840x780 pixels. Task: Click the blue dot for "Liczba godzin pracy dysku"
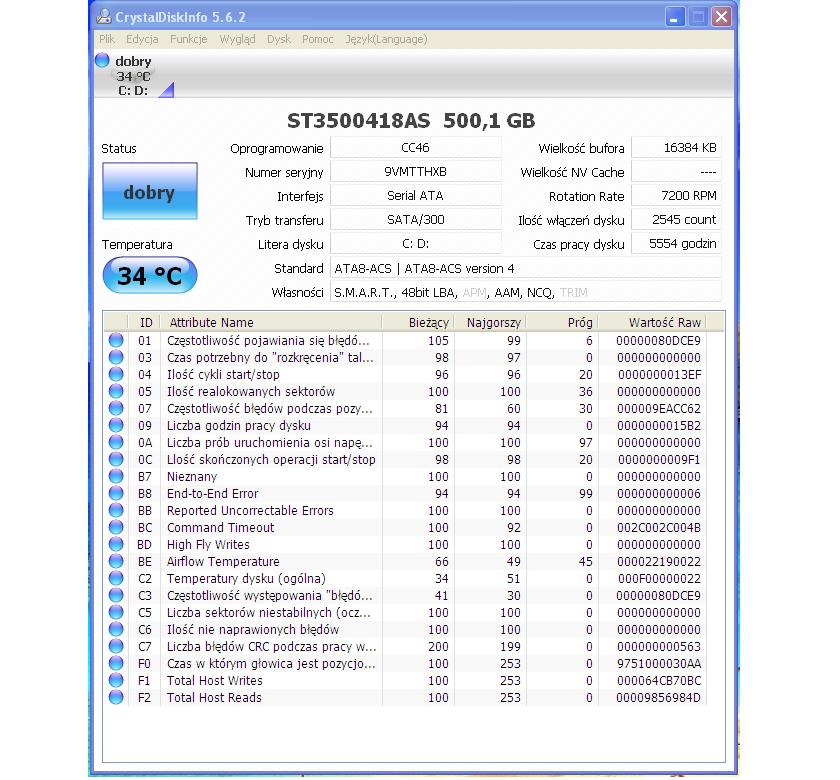[116, 426]
